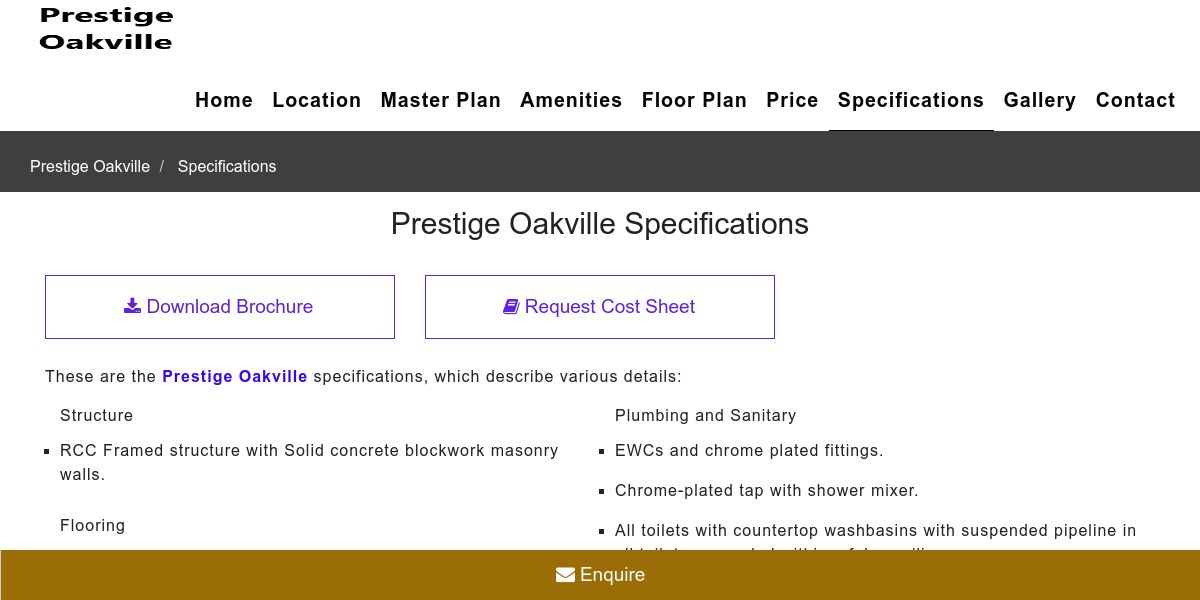Click the Prestige Oakville breadcrumb link
The width and height of the screenshot is (1200, 600).
[x=90, y=166]
